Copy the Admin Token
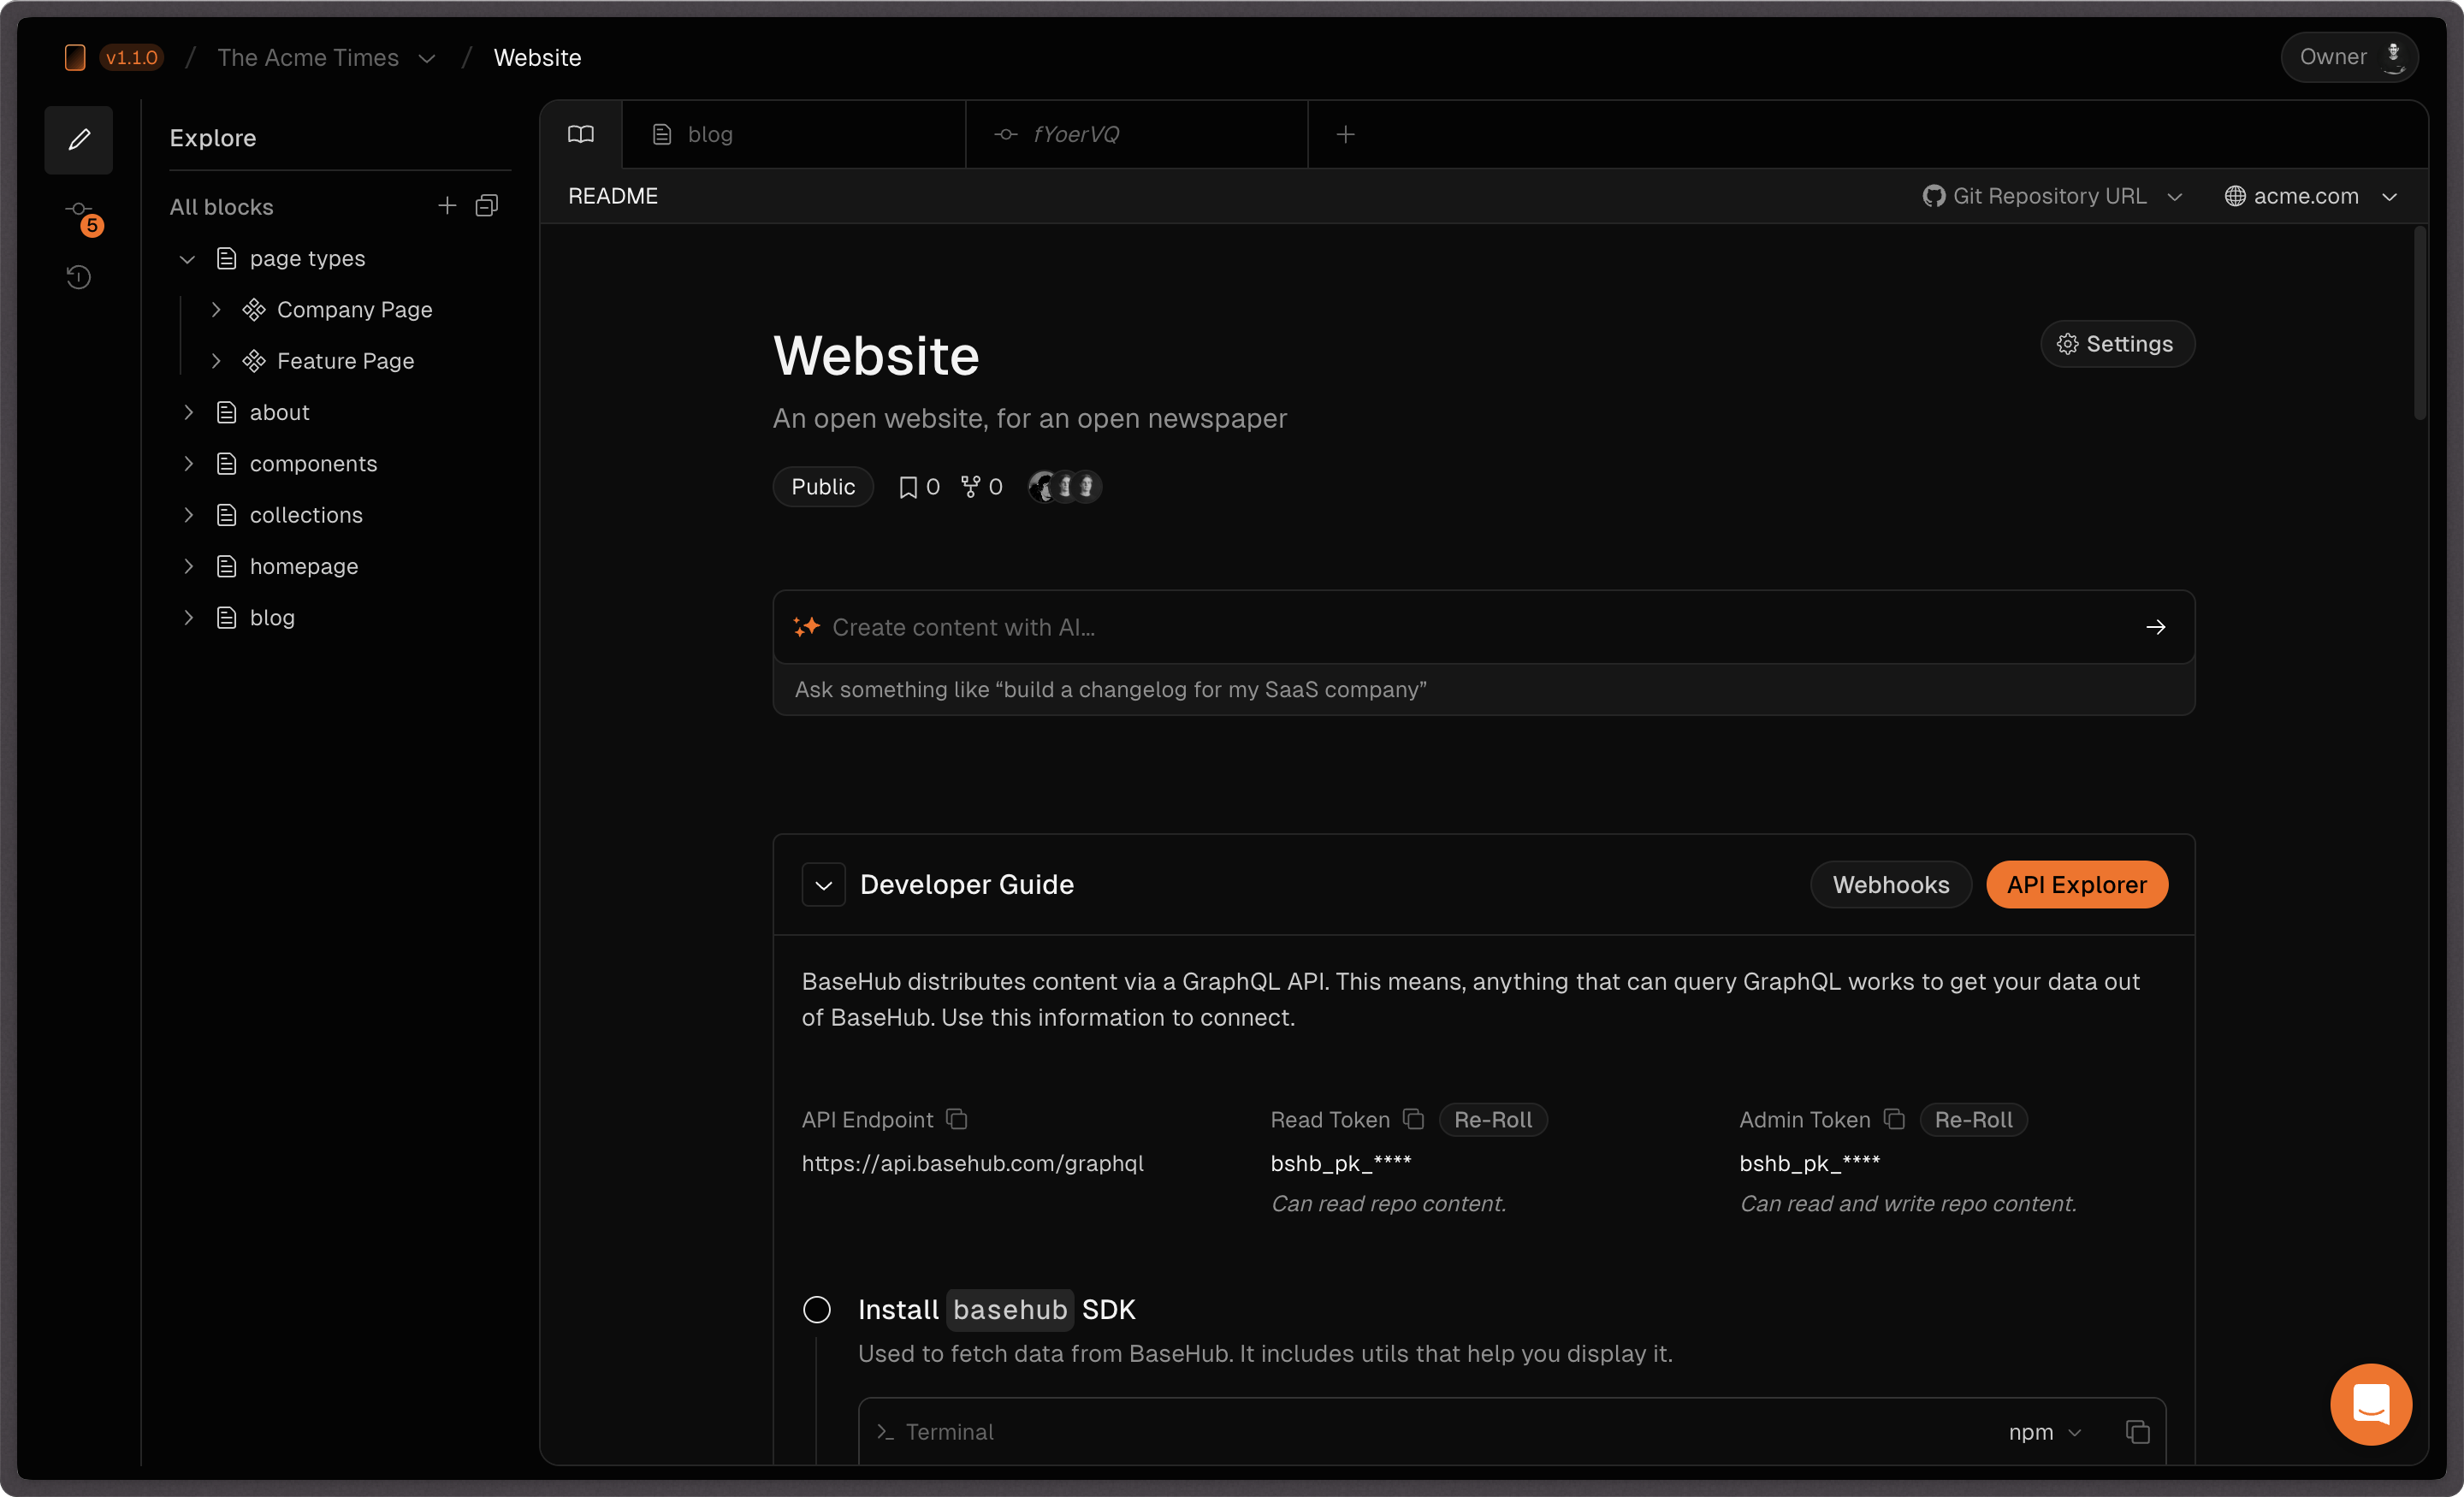This screenshot has width=2464, height=1497. (x=1894, y=1119)
